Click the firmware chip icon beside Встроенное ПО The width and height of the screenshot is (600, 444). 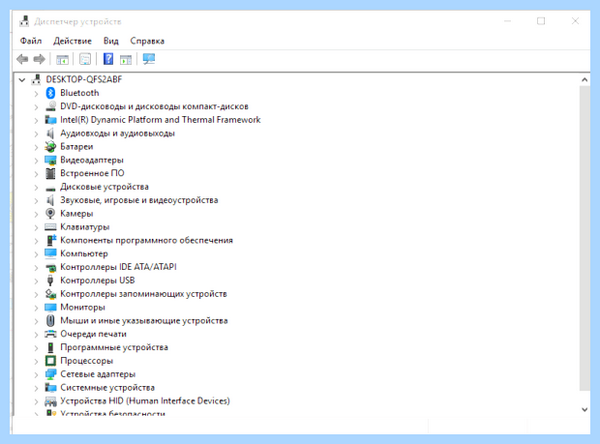pyautogui.click(x=50, y=173)
